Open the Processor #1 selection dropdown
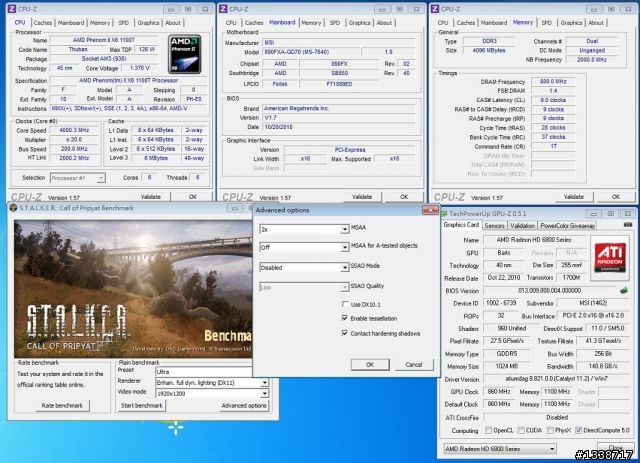 [x=78, y=178]
